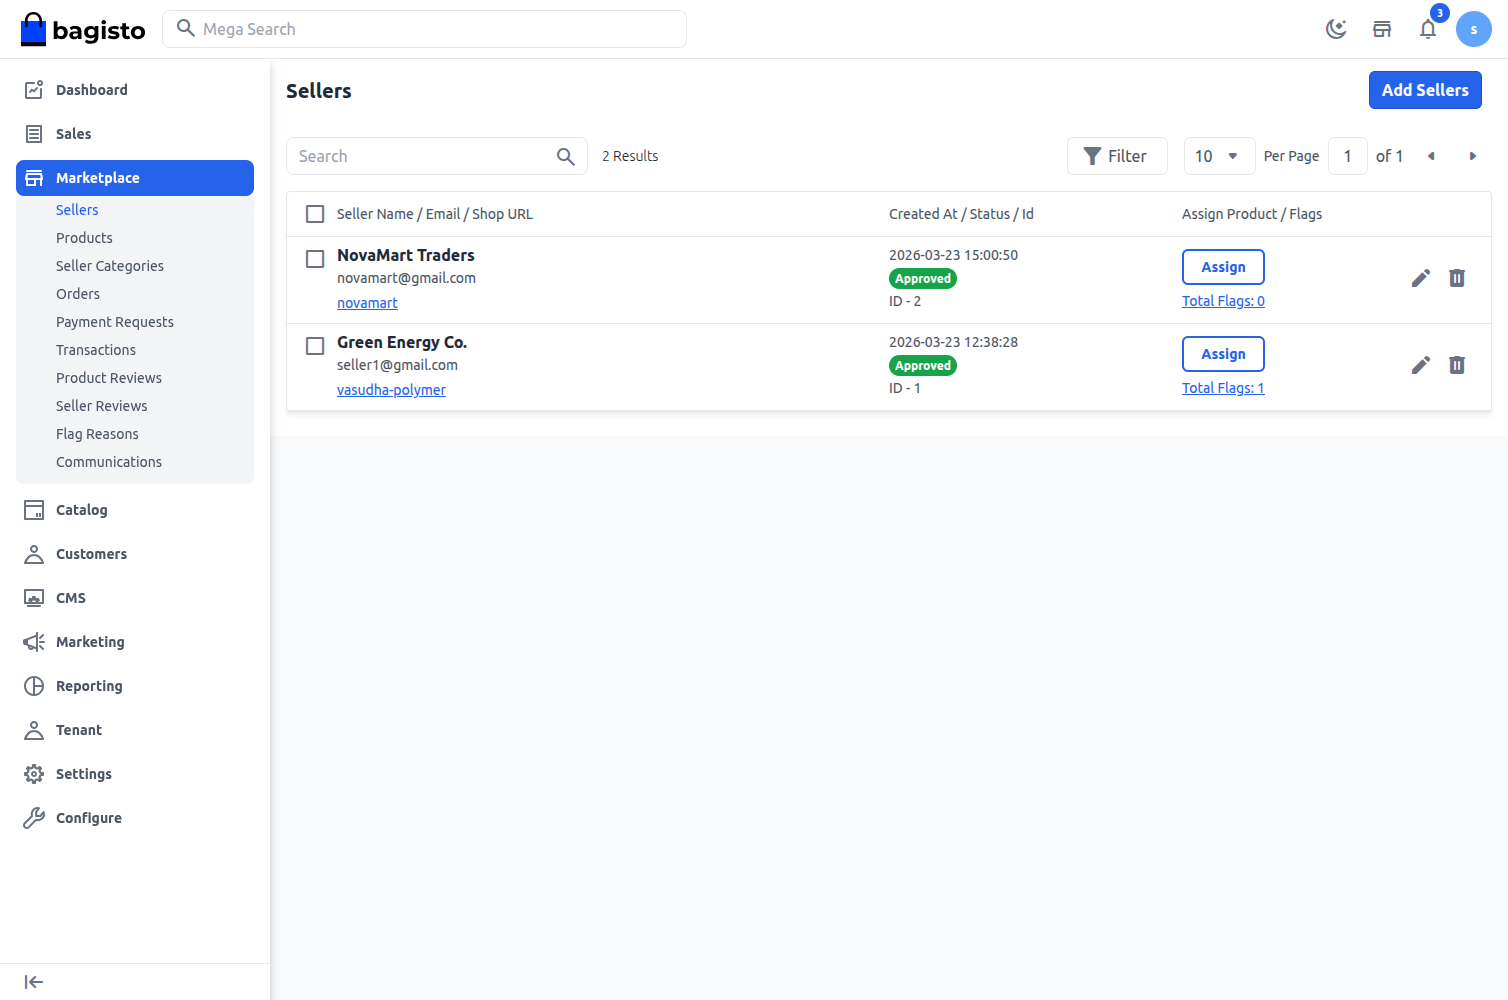This screenshot has height=1000, width=1508.
Task: Check the select-all checkbox in the table header
Action: (315, 214)
